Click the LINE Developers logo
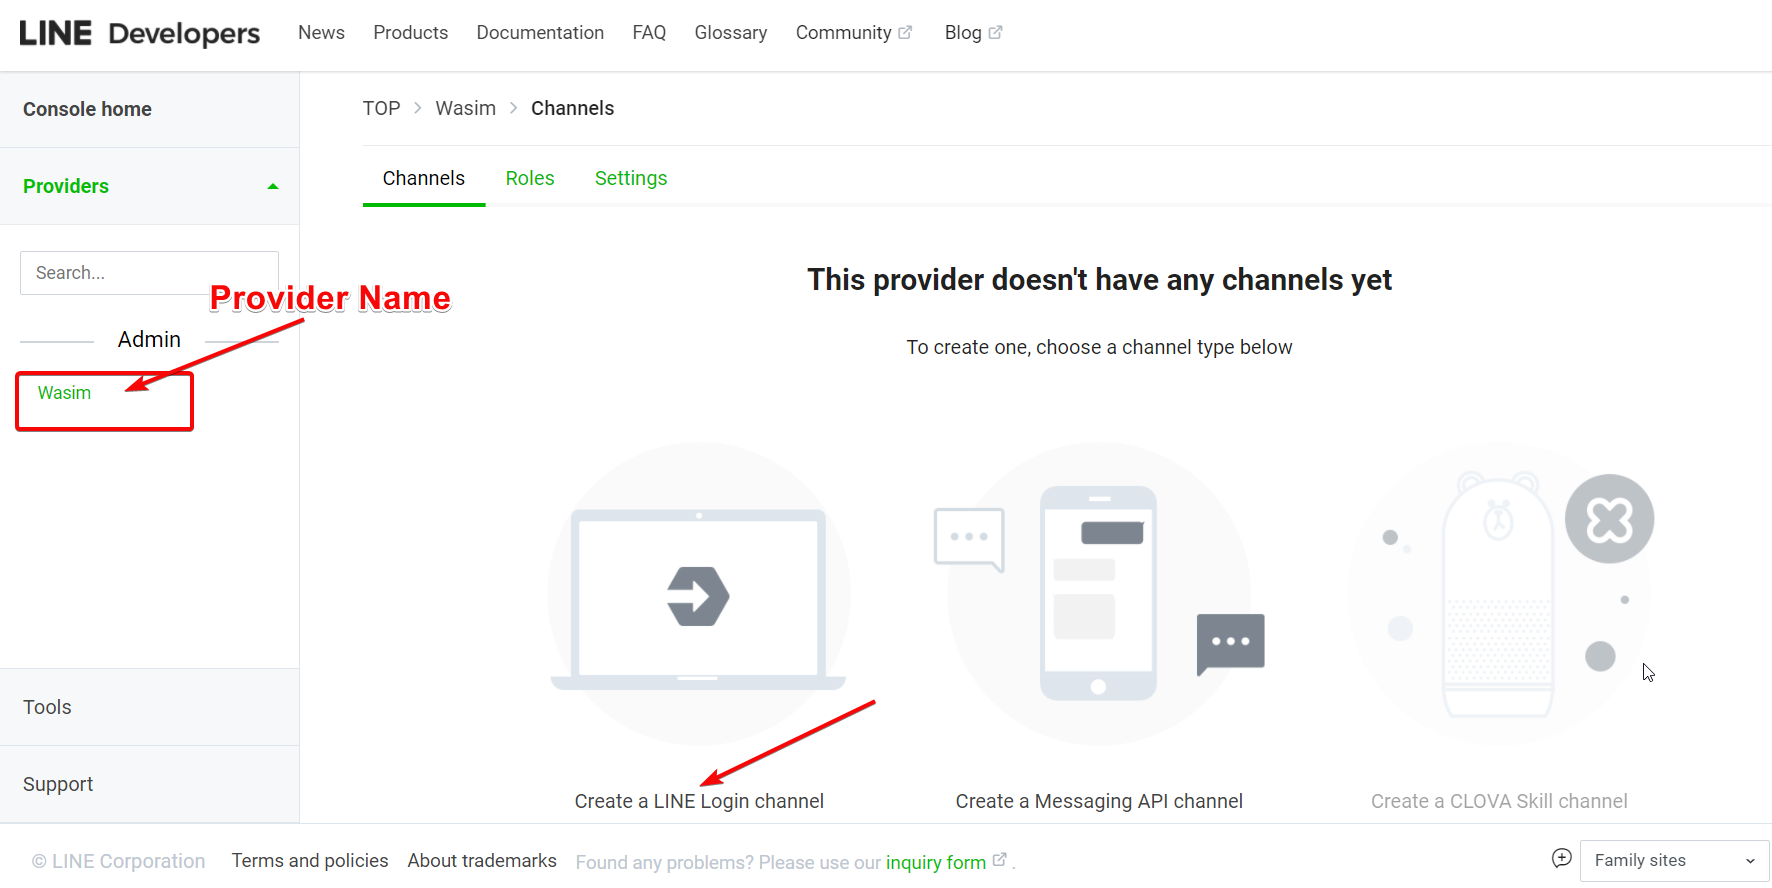Screen dimensions: 1772x888 [139, 33]
